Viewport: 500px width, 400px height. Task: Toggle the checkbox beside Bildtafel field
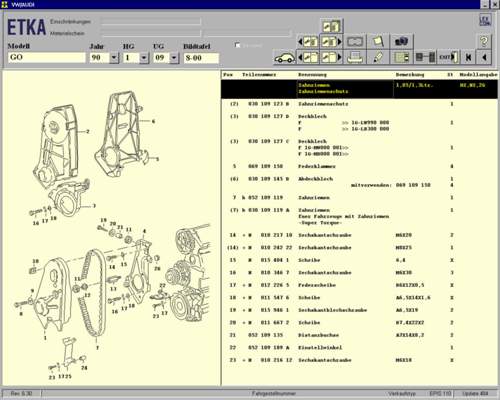click(x=237, y=45)
